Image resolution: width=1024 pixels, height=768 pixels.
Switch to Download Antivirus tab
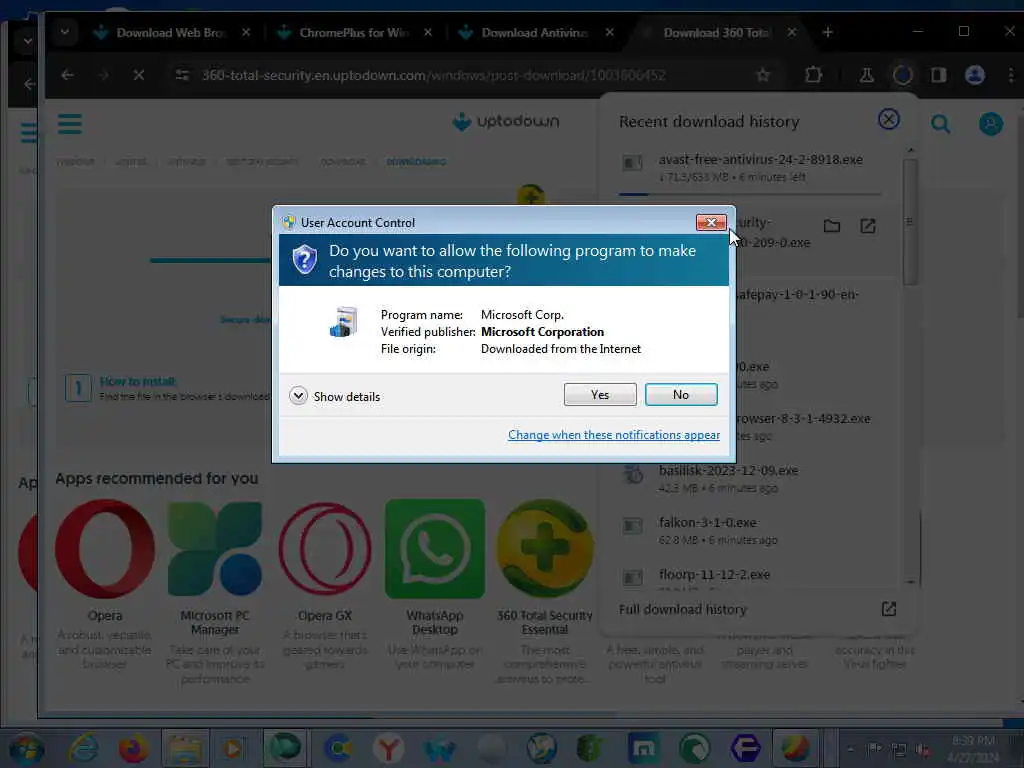[x=534, y=33]
